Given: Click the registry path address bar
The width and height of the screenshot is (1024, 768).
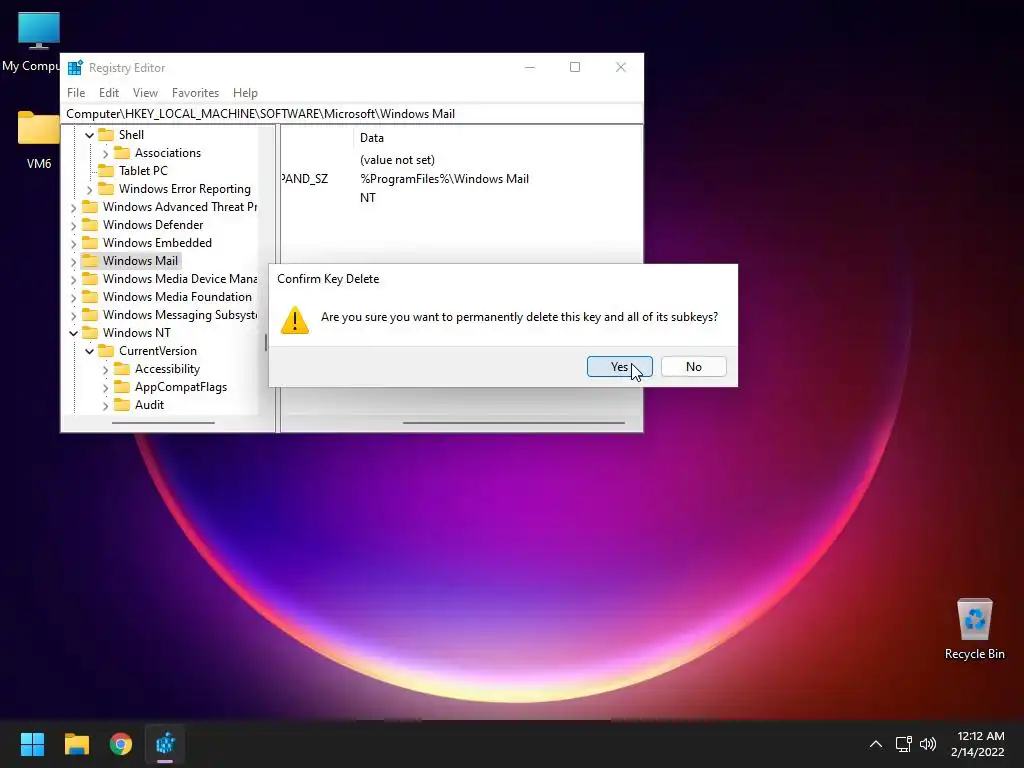Looking at the screenshot, I should (x=351, y=114).
